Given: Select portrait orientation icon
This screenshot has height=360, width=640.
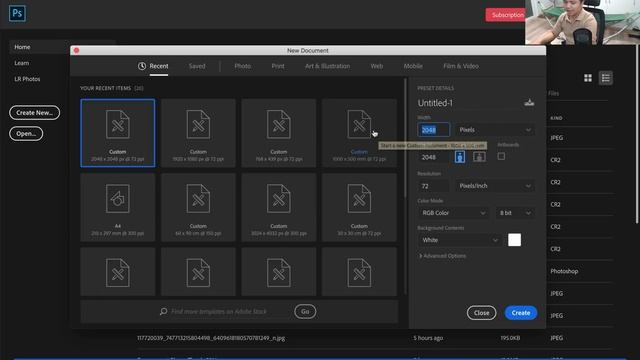Looking at the screenshot, I should [x=460, y=157].
